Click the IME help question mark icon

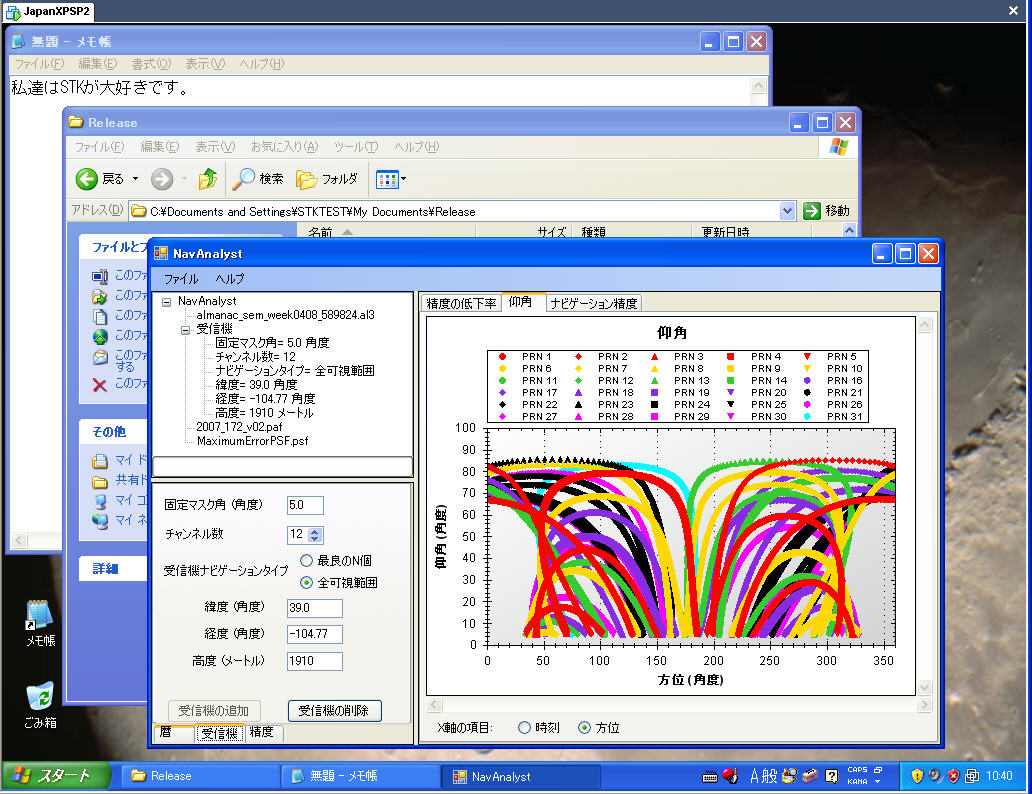pyautogui.click(x=831, y=776)
